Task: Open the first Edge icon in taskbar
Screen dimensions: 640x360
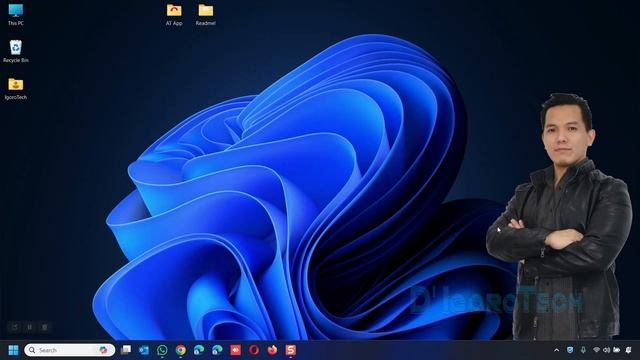Action: coord(199,350)
